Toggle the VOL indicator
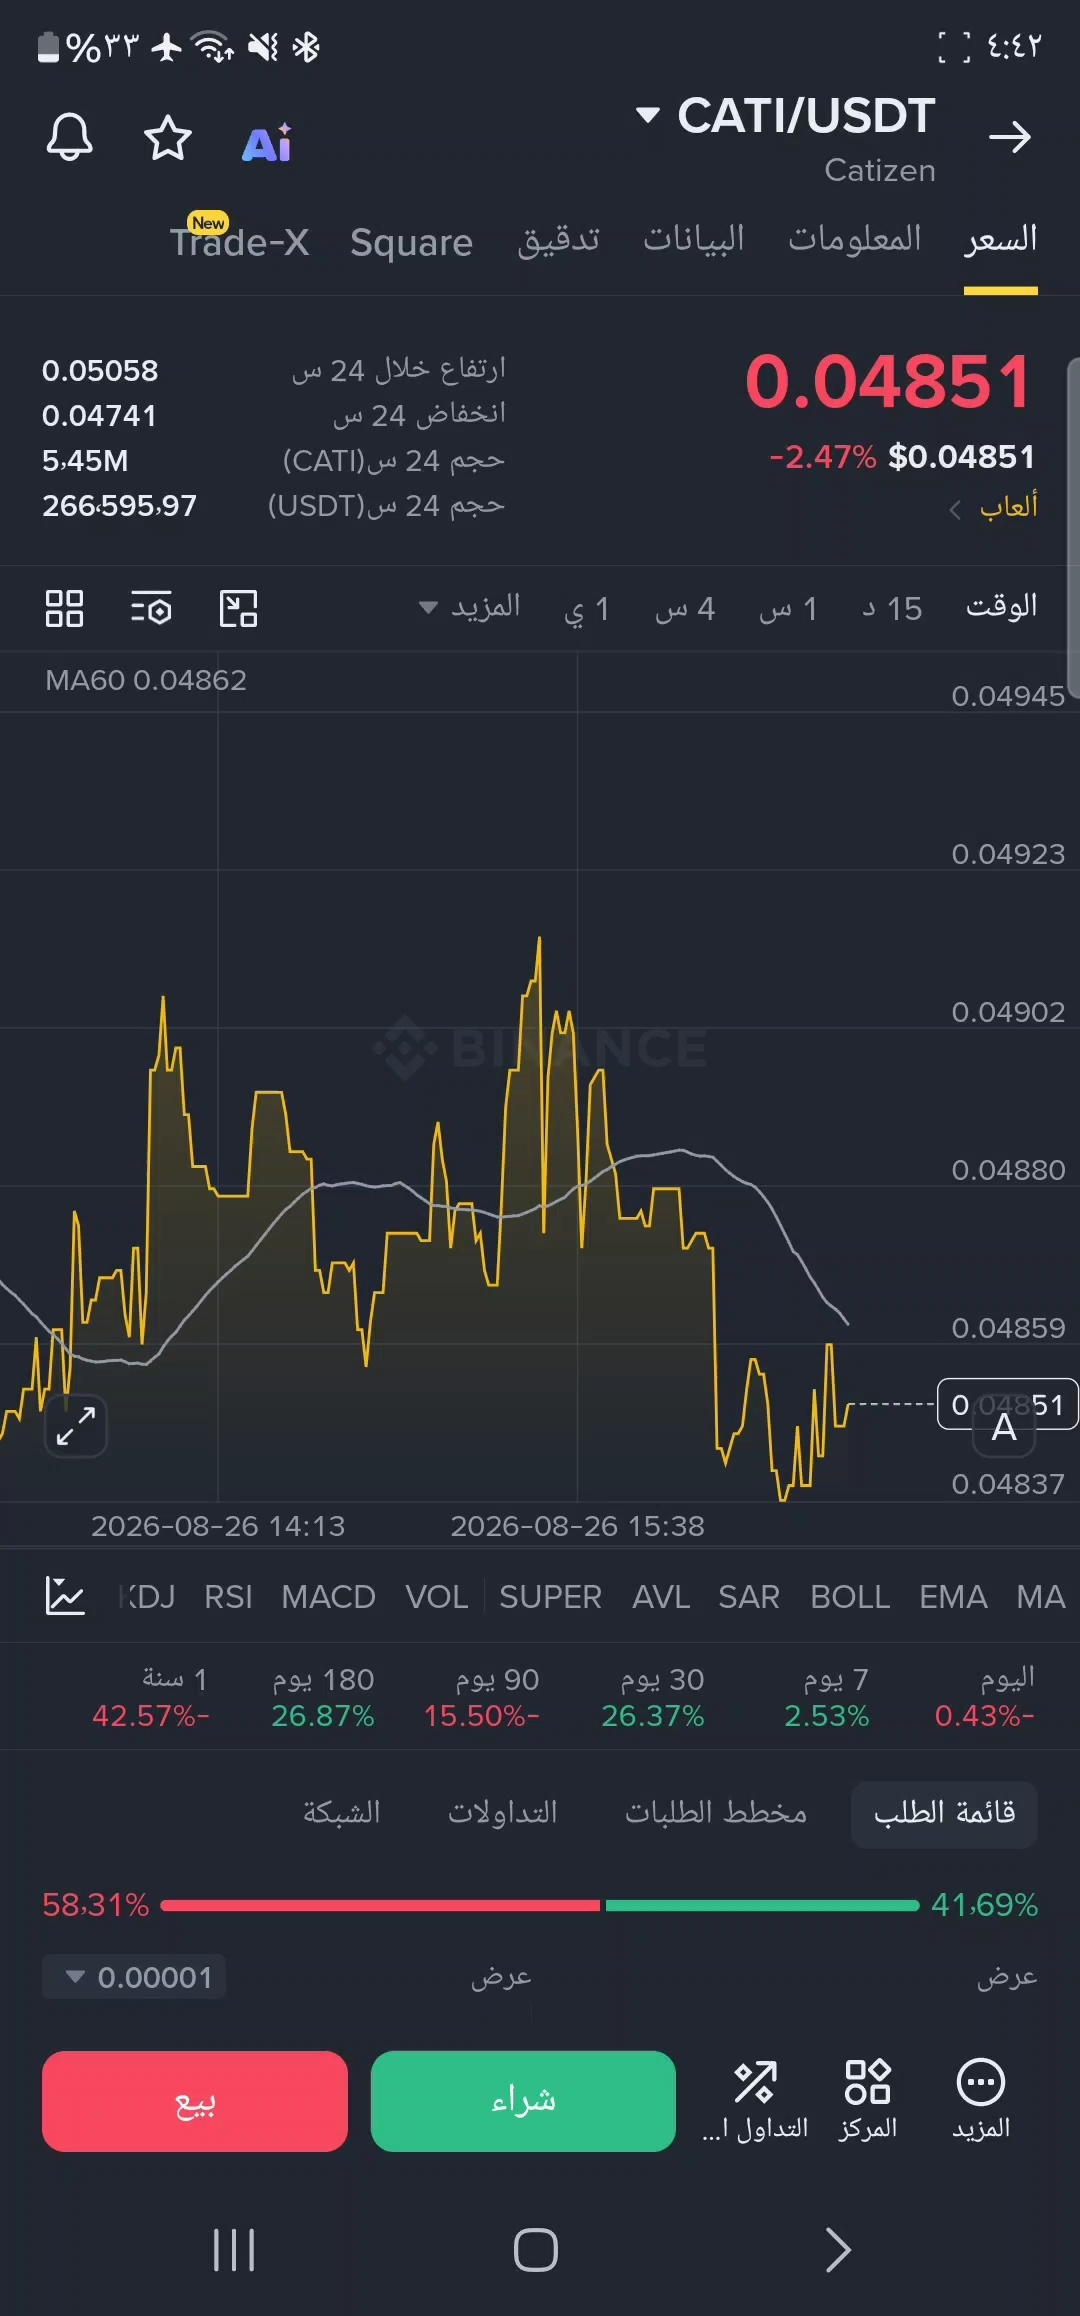 436,1597
